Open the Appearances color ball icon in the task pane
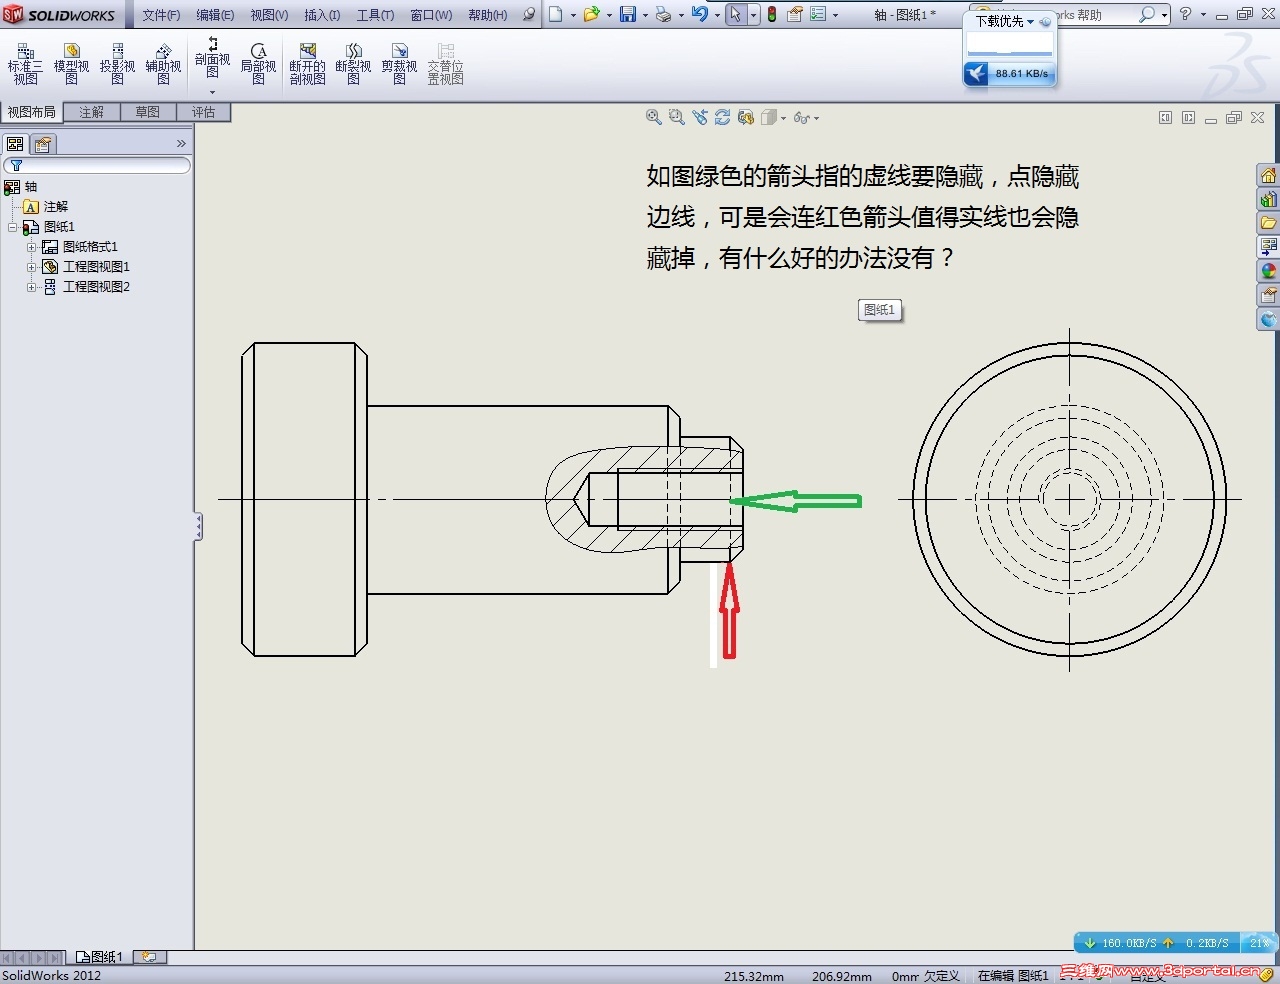The height and width of the screenshot is (984, 1280). (1268, 270)
